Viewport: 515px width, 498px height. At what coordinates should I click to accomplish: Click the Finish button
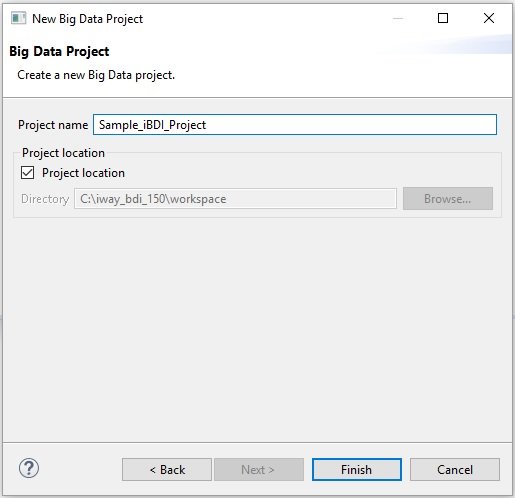click(x=357, y=470)
